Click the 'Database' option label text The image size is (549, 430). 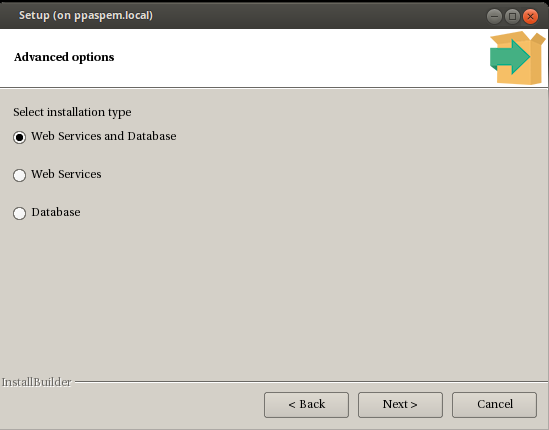(56, 212)
